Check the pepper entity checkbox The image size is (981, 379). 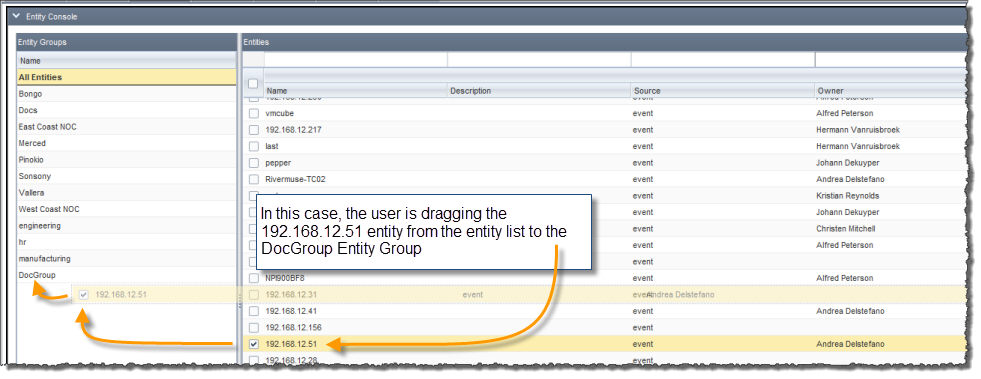coord(253,163)
